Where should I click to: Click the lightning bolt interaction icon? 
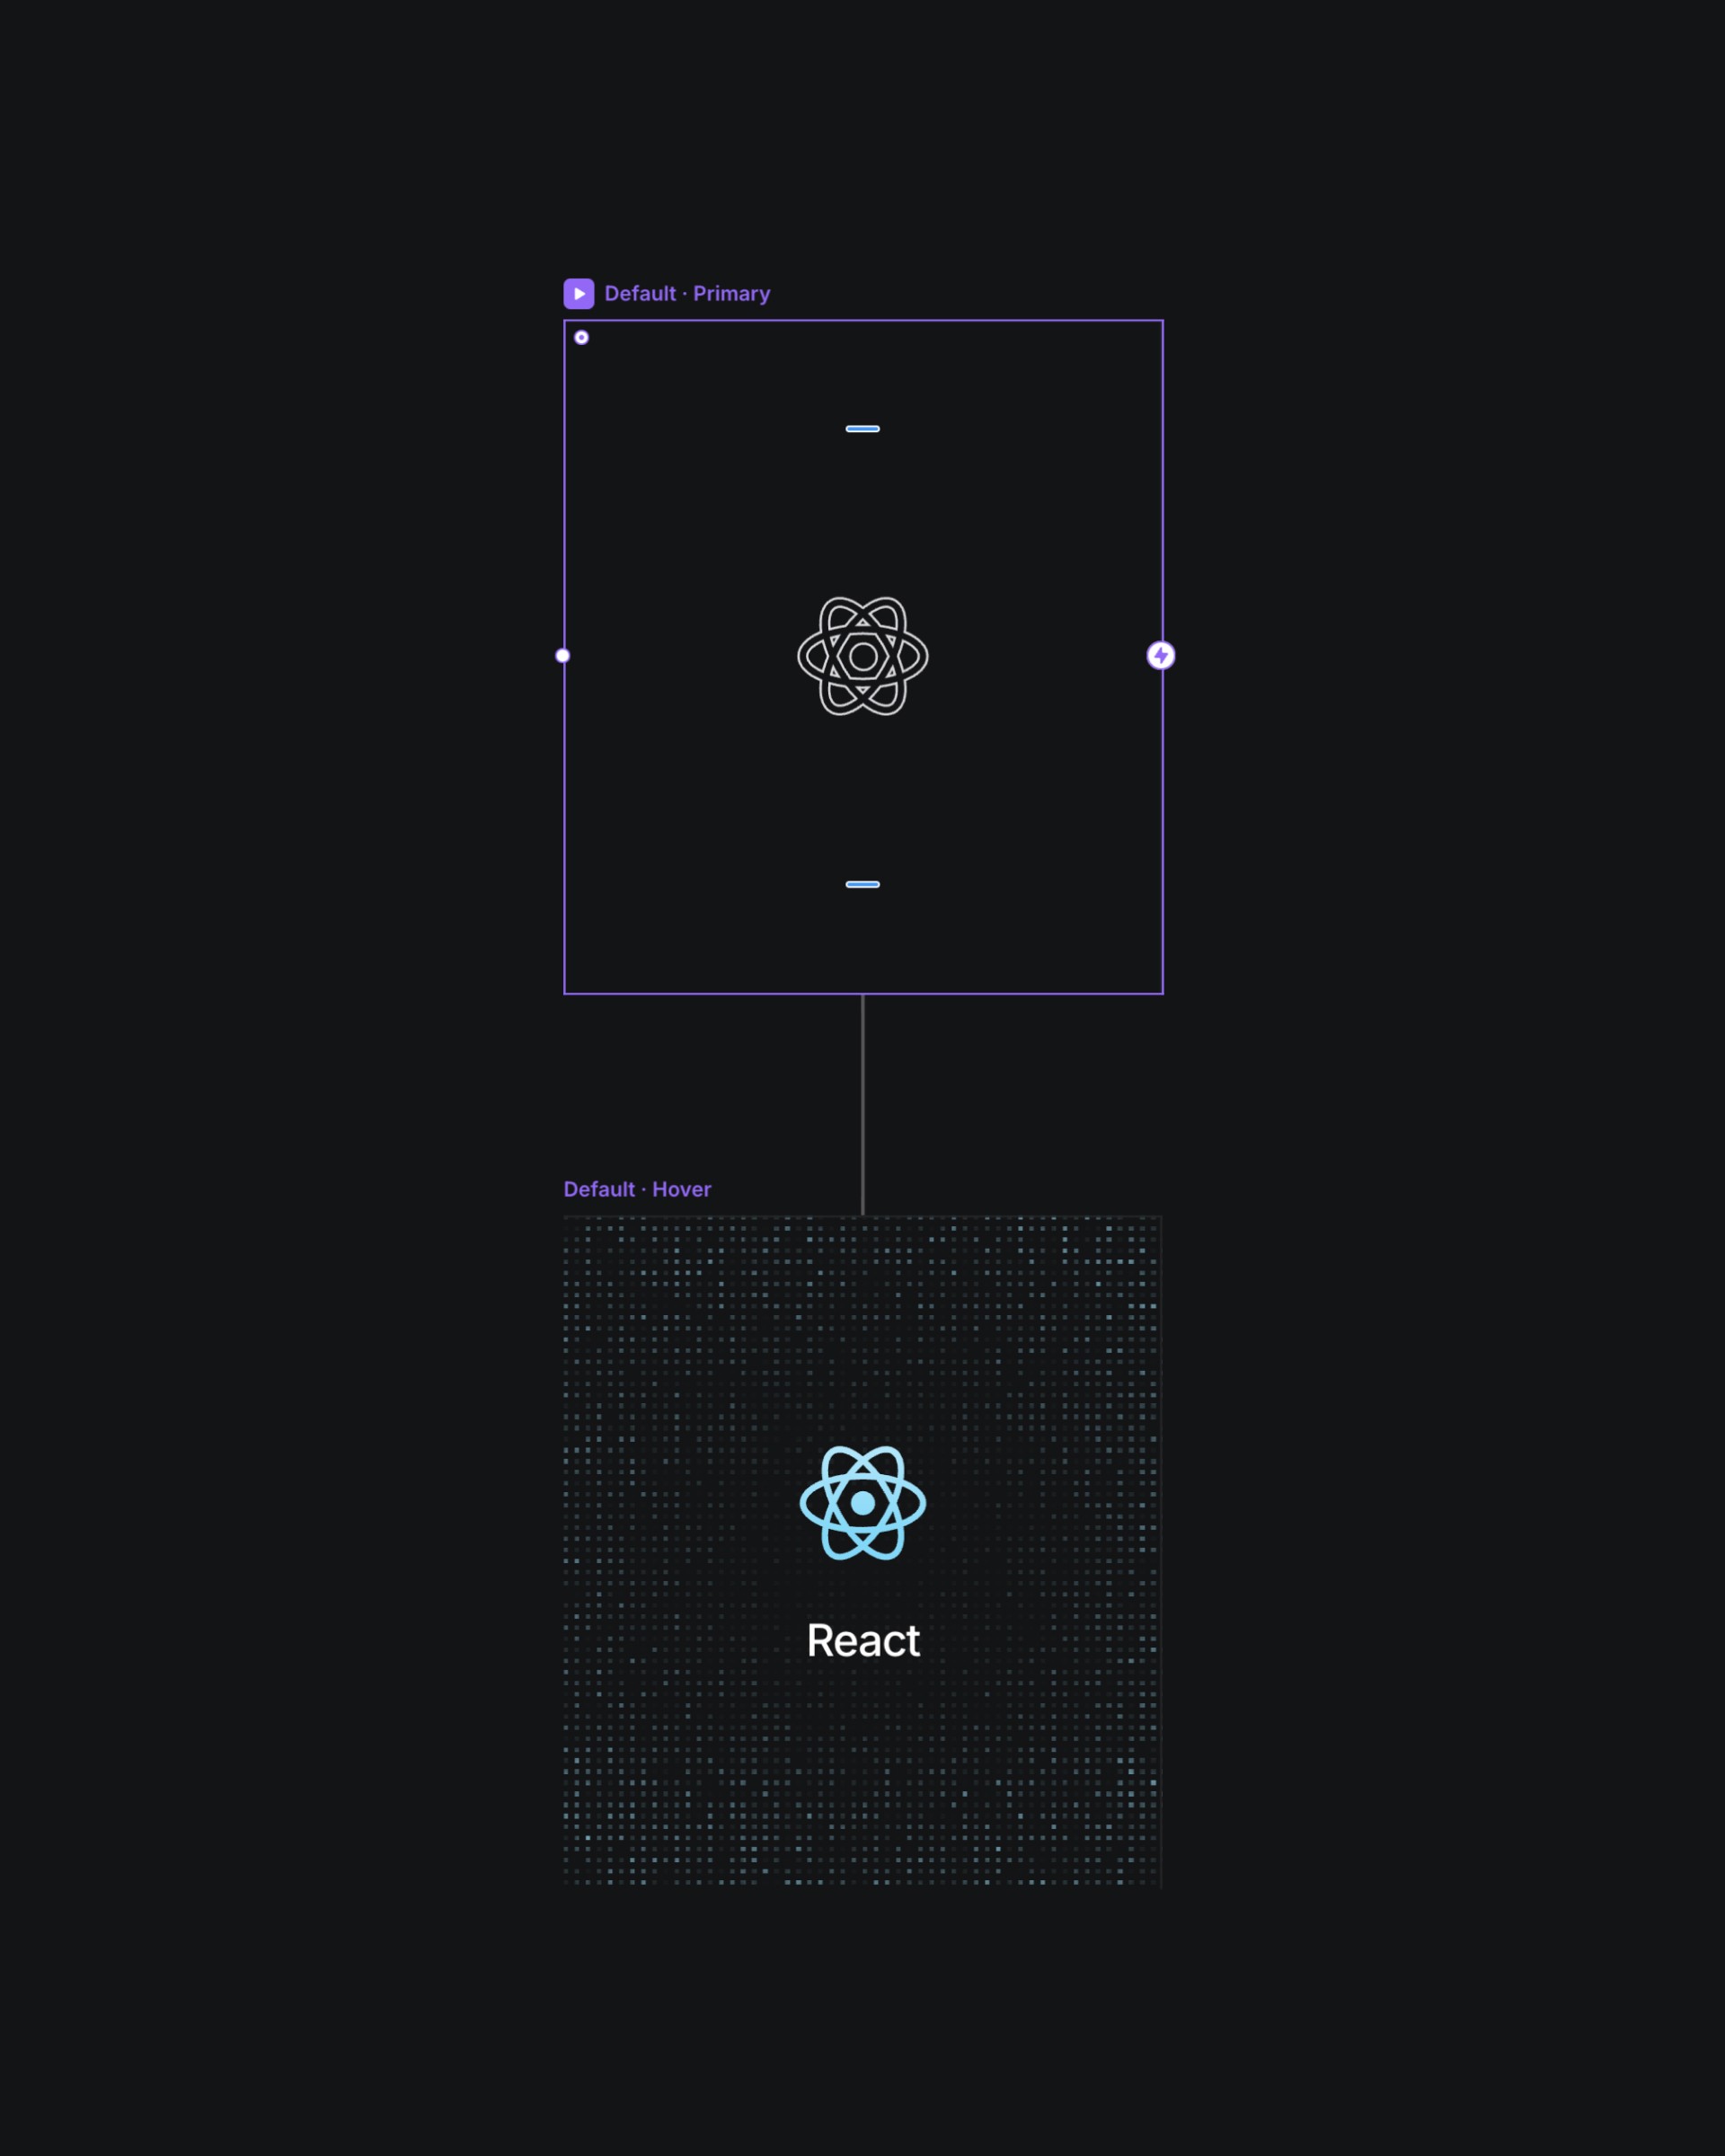1160,657
